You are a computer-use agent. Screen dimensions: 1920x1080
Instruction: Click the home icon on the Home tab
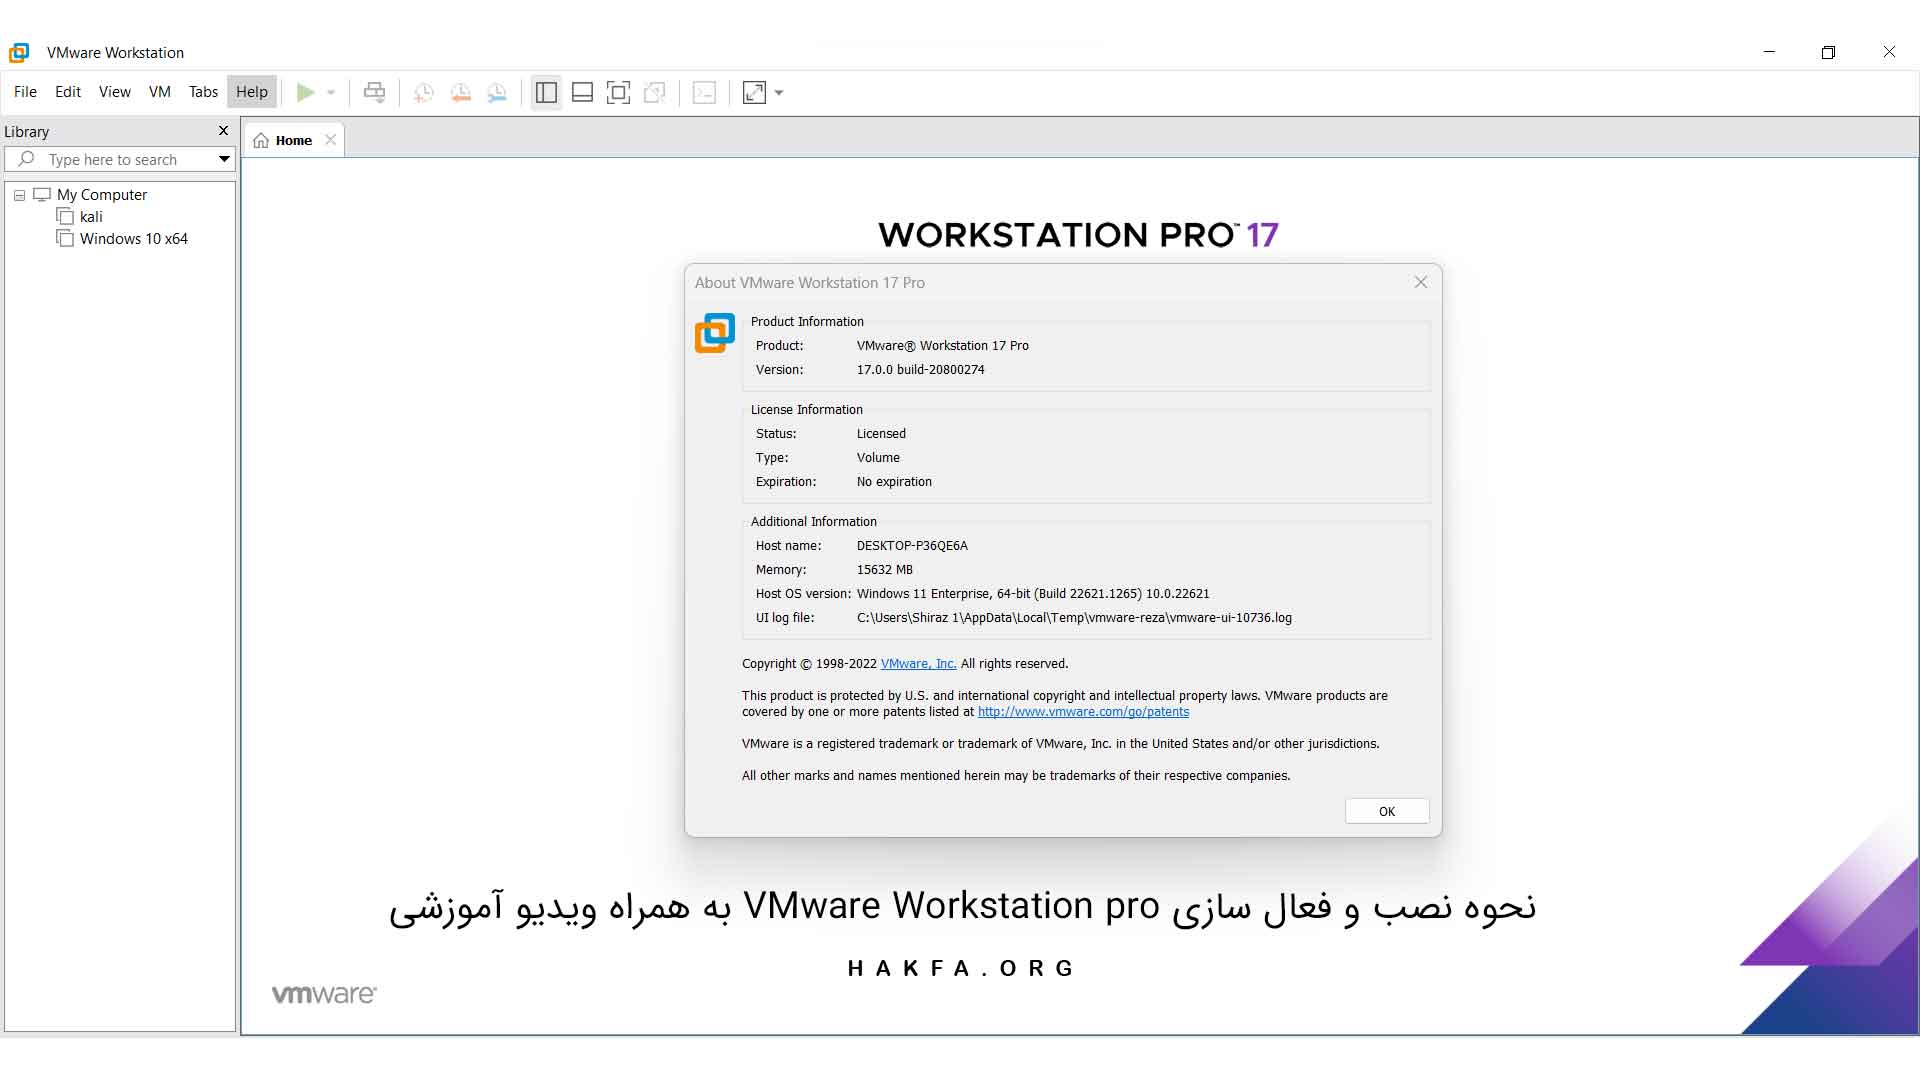coord(261,141)
